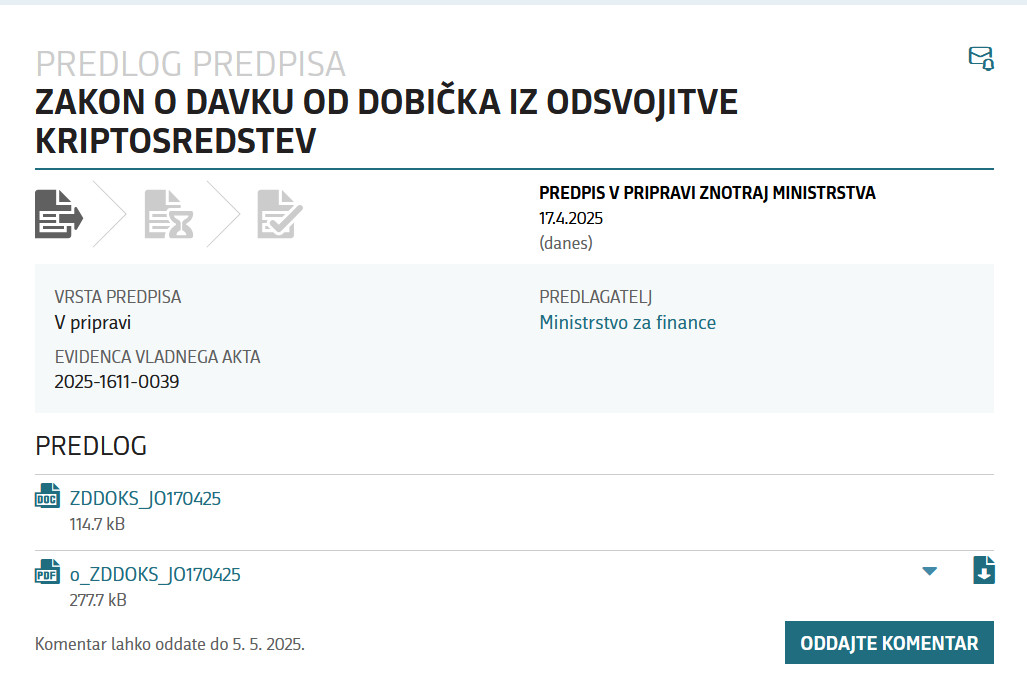
Task: Click the first stage icon, draft in preparation
Action: tap(59, 213)
